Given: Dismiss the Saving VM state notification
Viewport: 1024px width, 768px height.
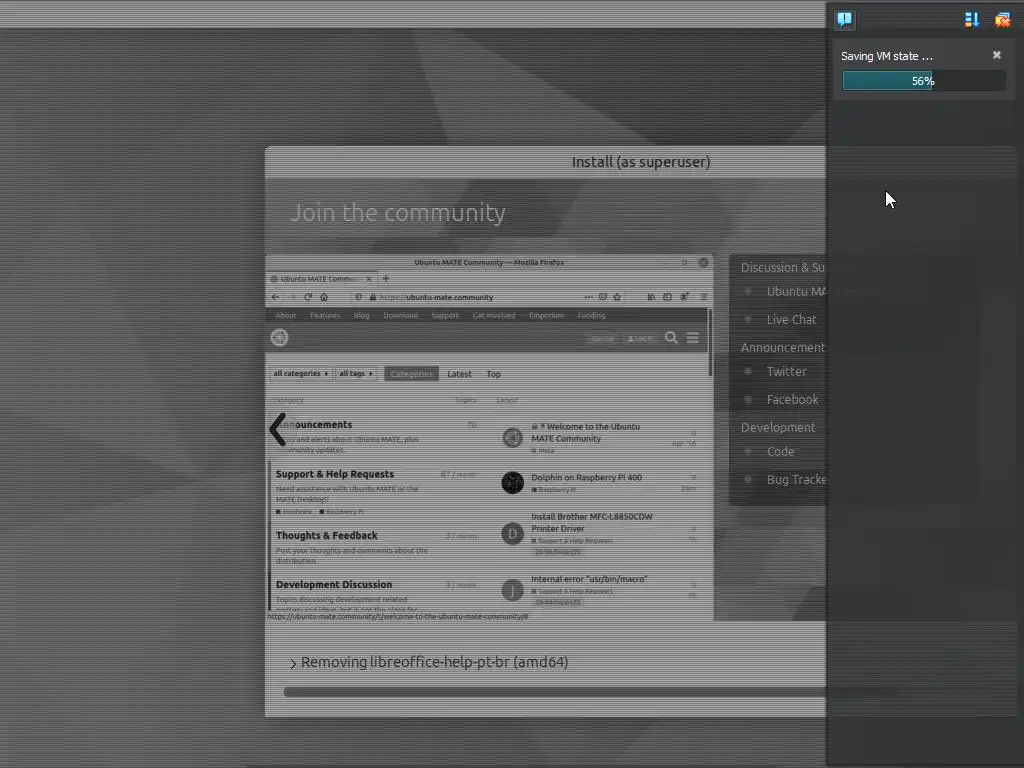Looking at the screenshot, I should point(997,55).
